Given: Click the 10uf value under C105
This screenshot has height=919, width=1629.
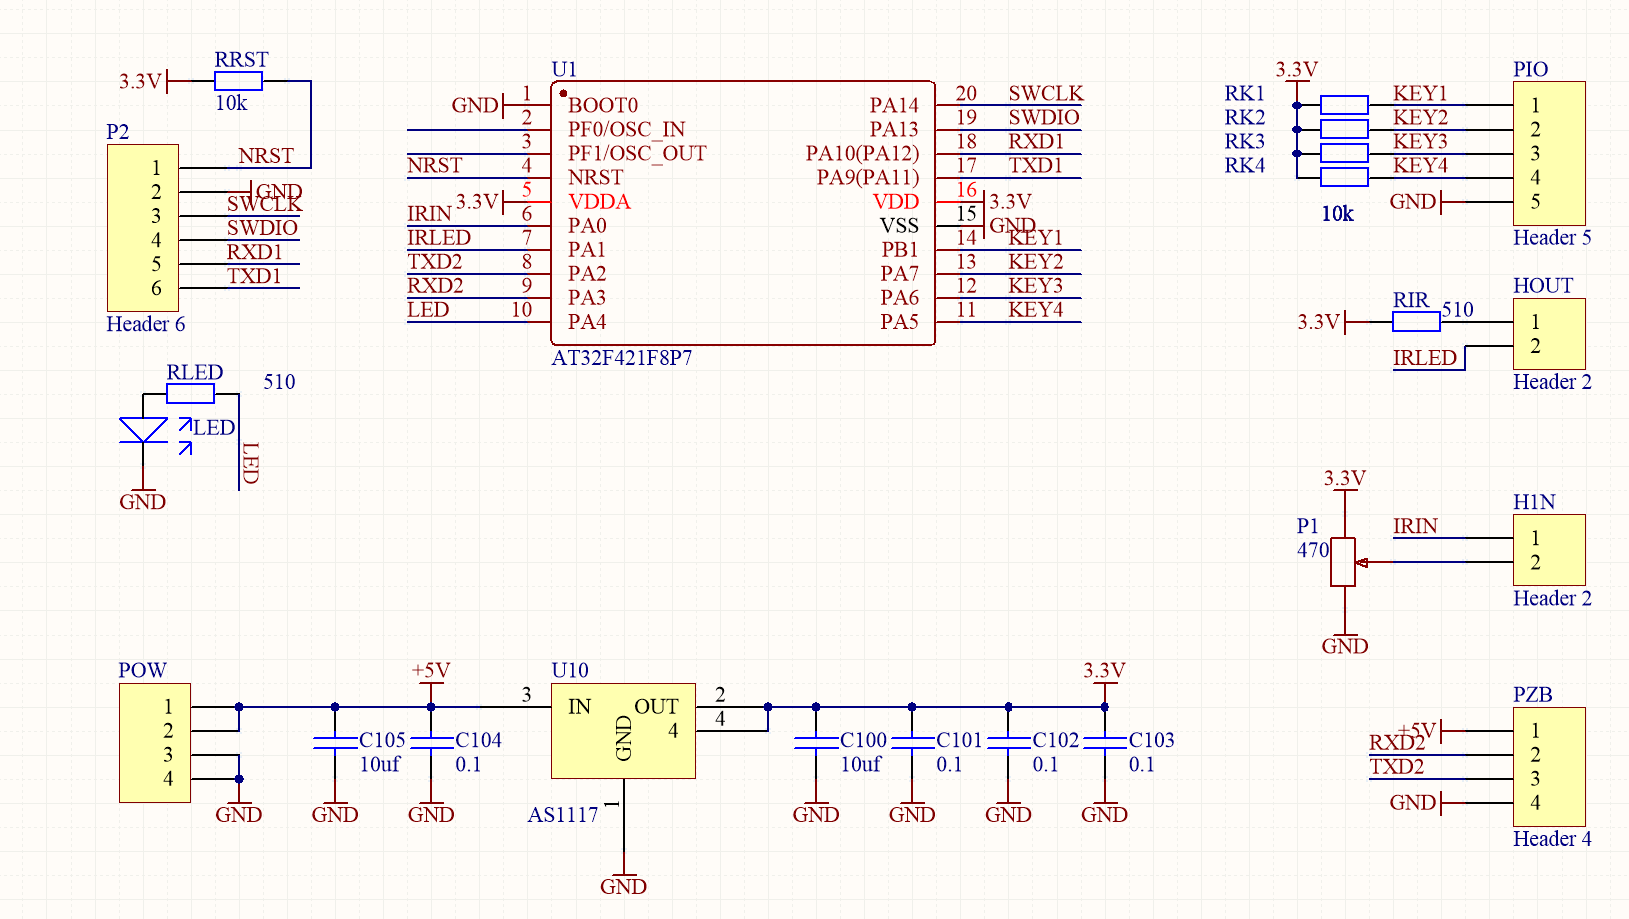Looking at the screenshot, I should 380,764.
